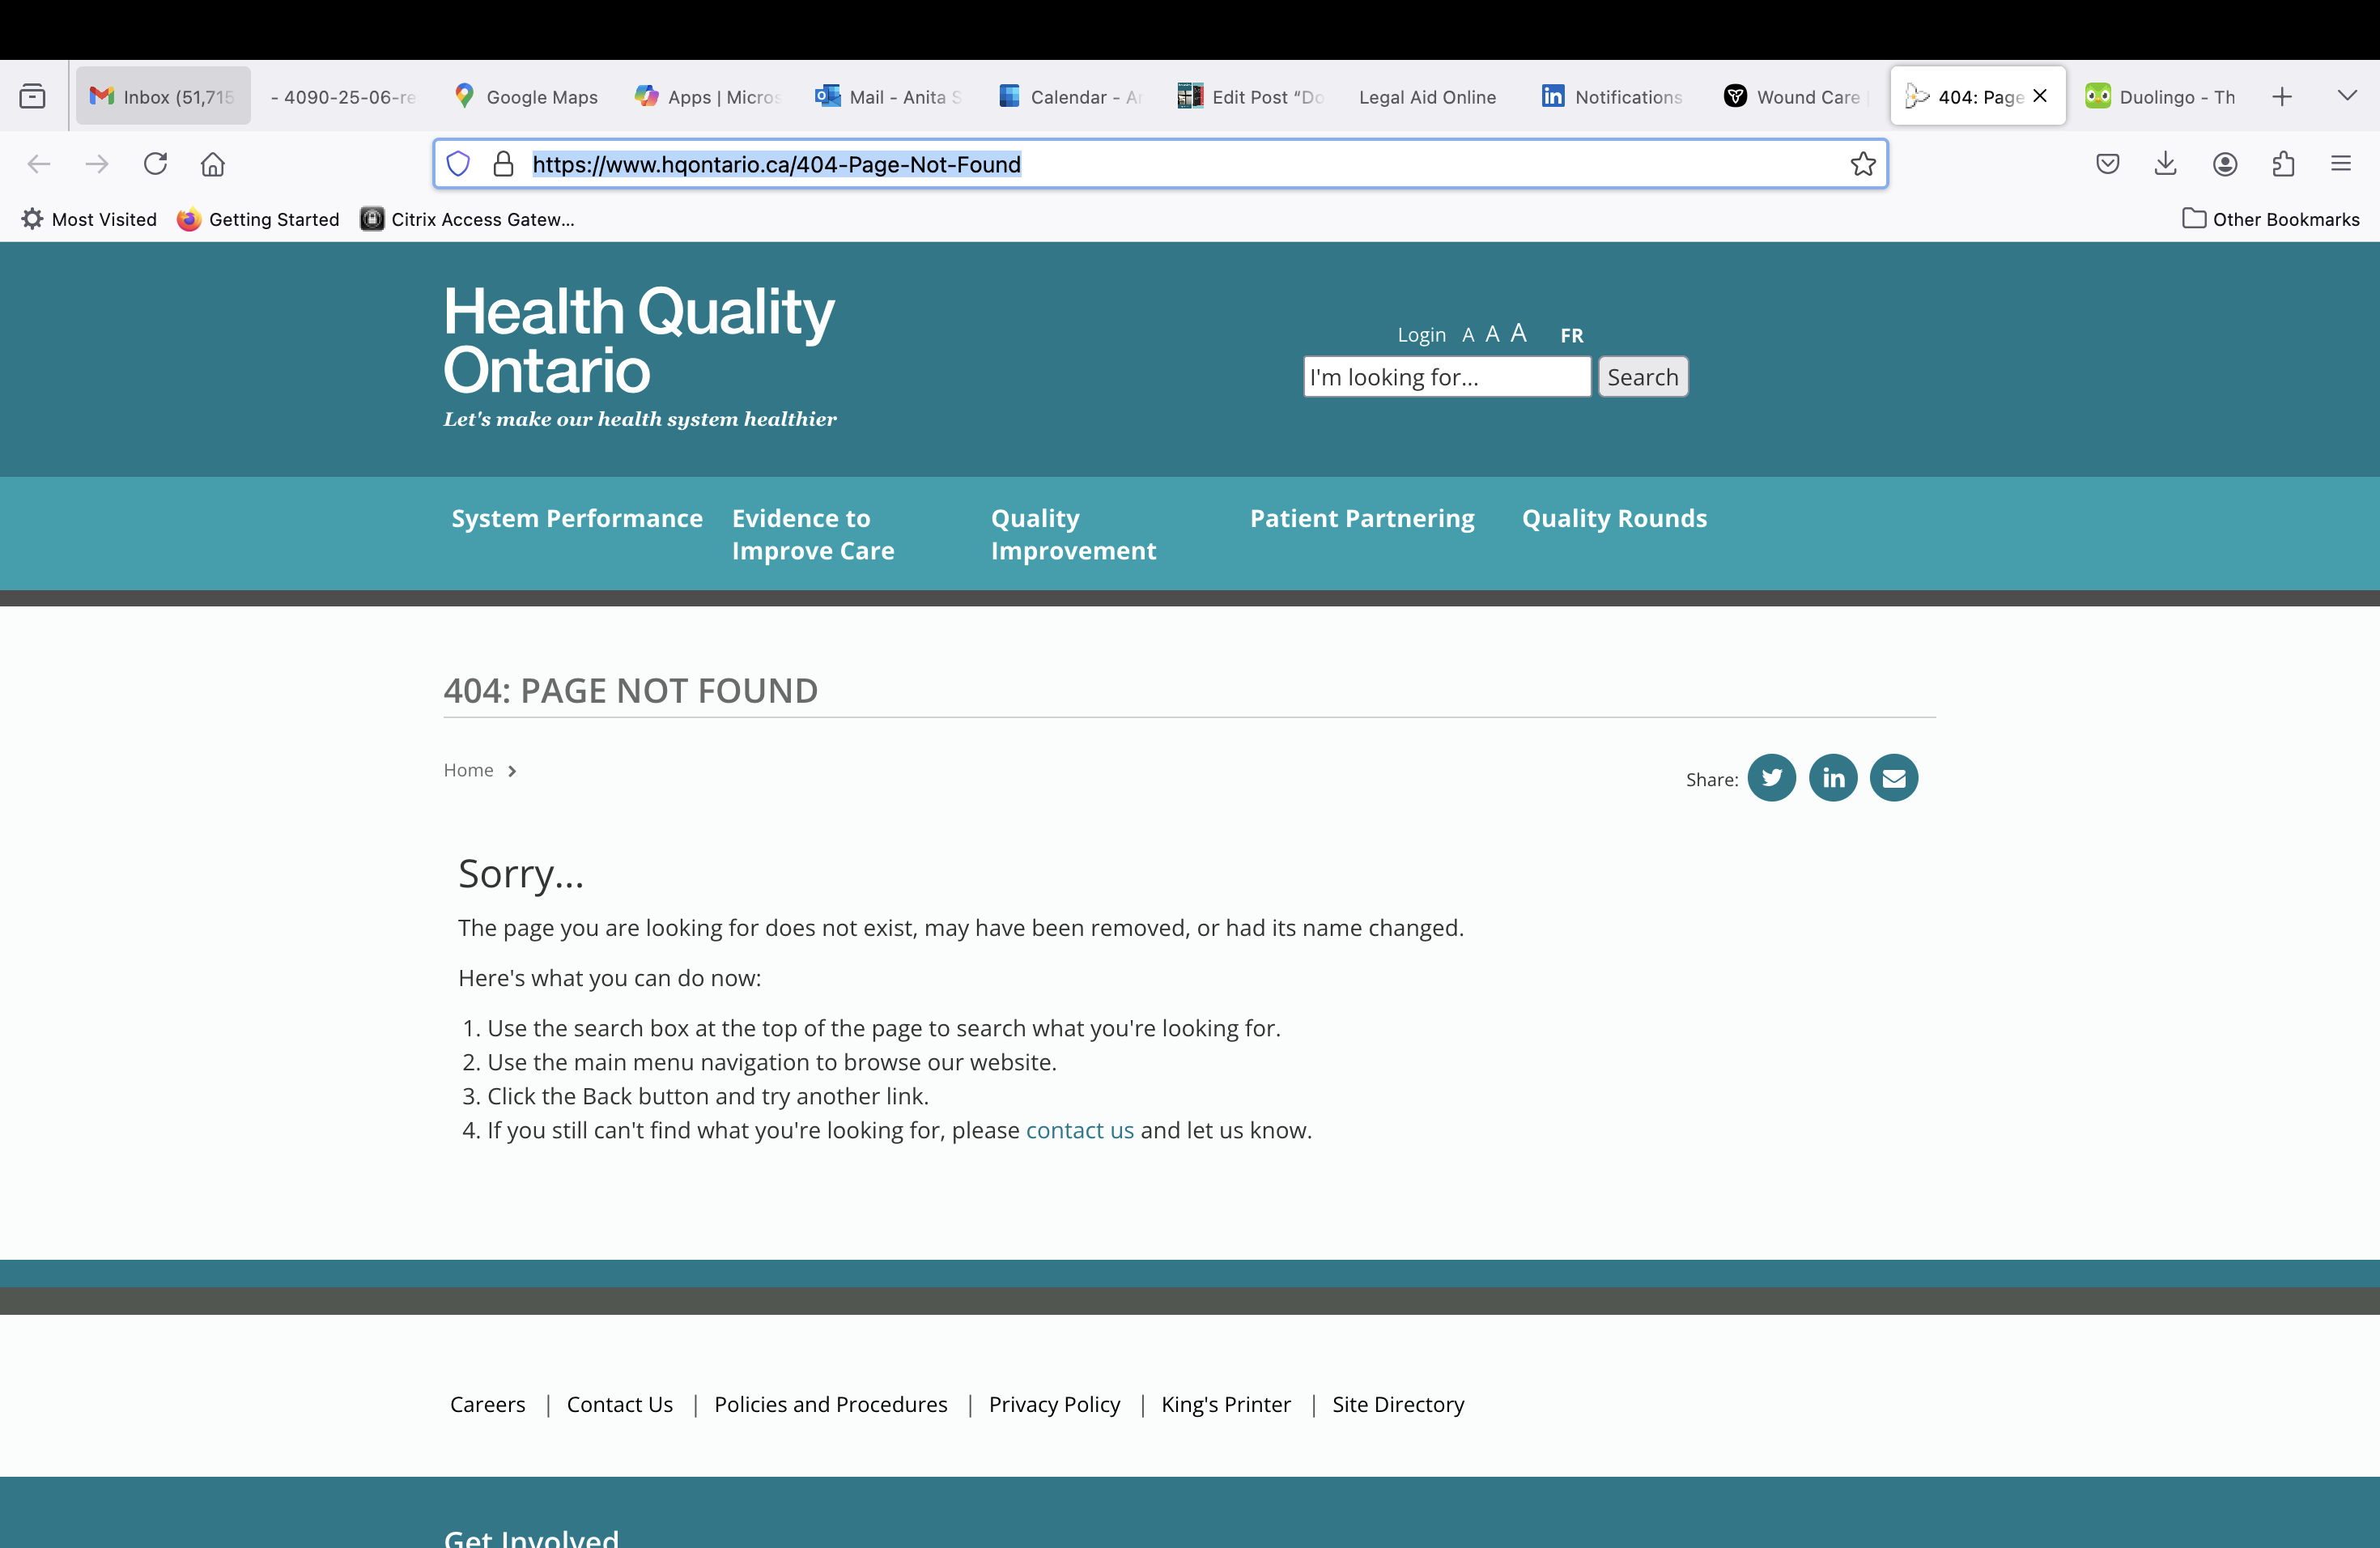The height and width of the screenshot is (1548, 2380).
Task: Select the largest A font size
Action: [x=1518, y=333]
